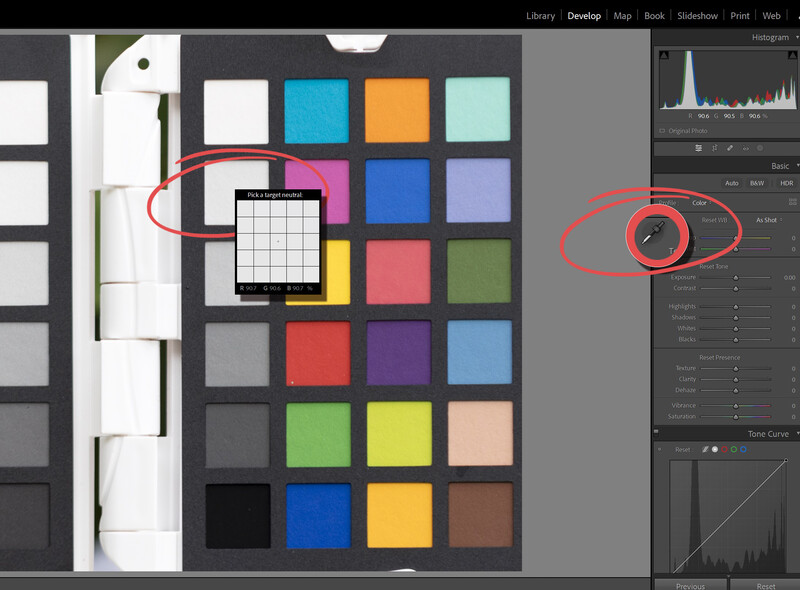Toggle the HDR button
Image resolution: width=800 pixels, height=590 pixels.
click(x=786, y=183)
